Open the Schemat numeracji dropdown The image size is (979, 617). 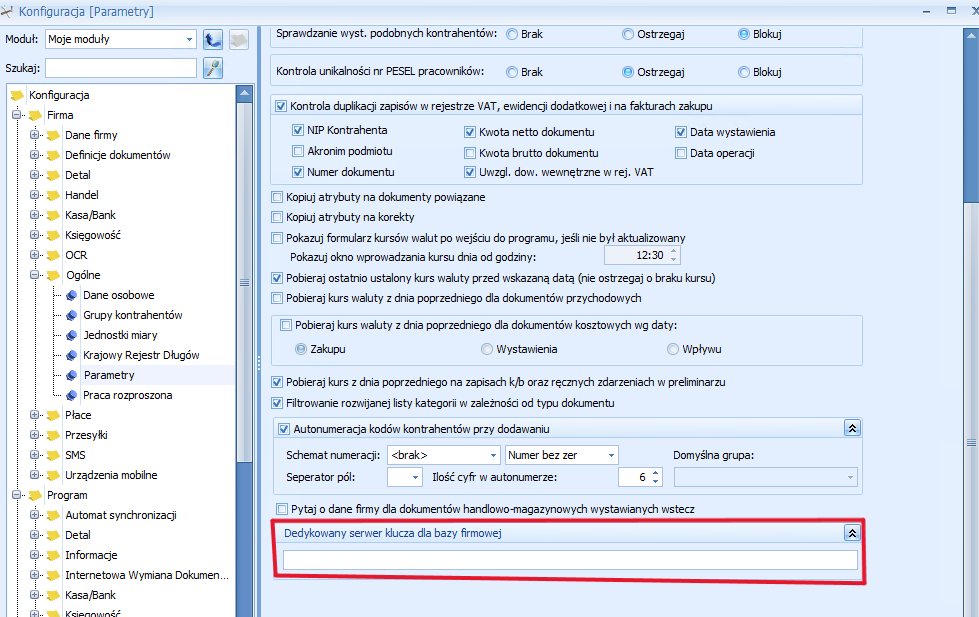pyautogui.click(x=493, y=455)
